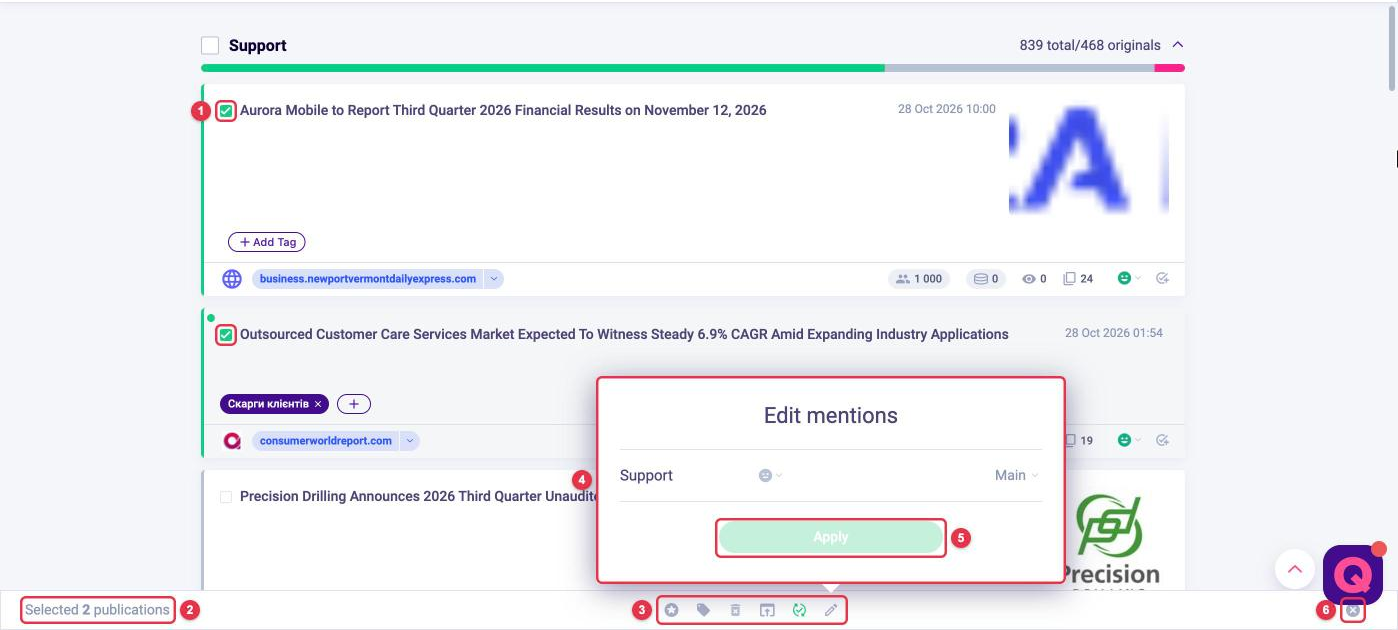
Task: Click the move/export window icon in the bulk actions bar
Action: click(767, 609)
